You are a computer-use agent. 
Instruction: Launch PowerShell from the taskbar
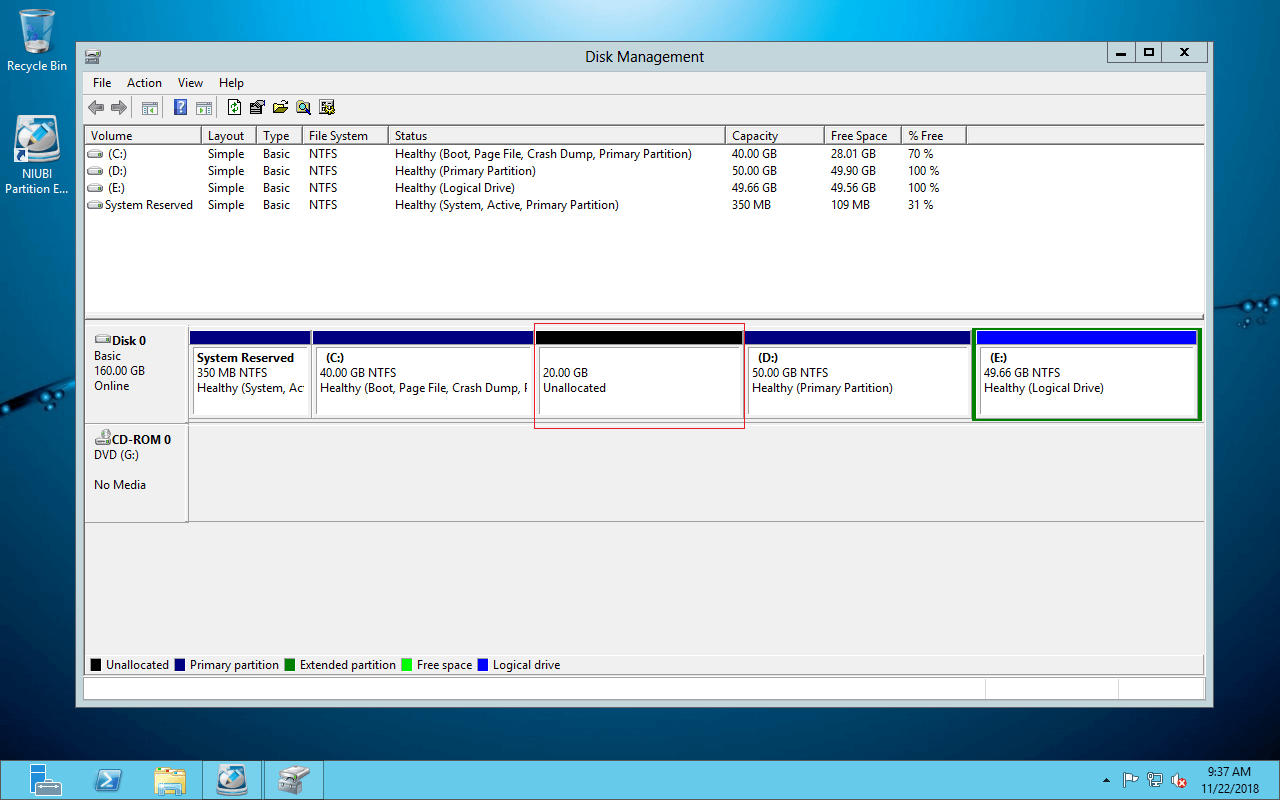(108, 779)
